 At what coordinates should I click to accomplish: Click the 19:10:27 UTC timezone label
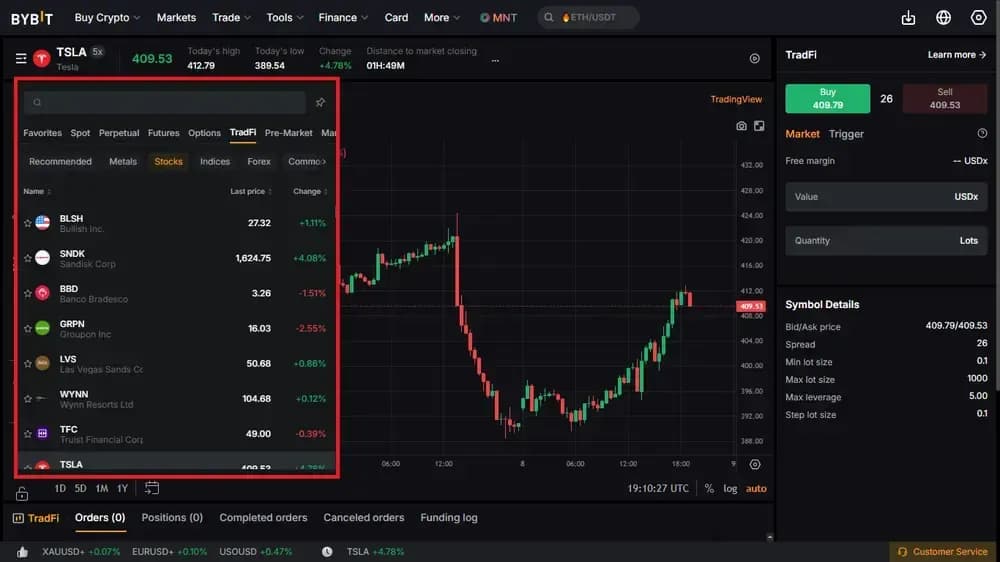658,489
